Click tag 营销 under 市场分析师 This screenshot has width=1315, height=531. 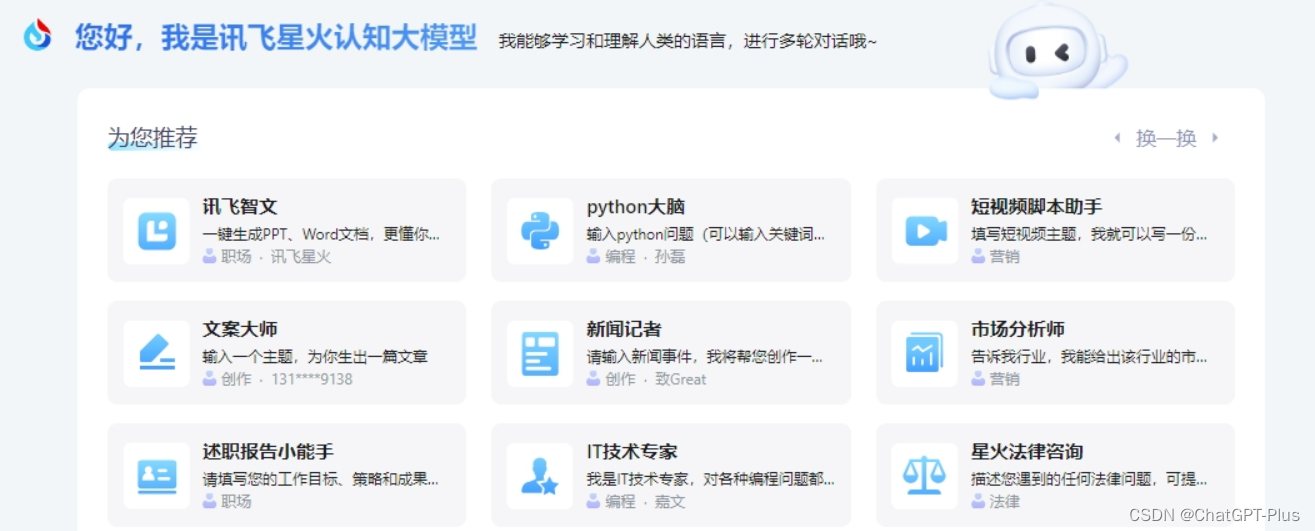pos(1005,379)
